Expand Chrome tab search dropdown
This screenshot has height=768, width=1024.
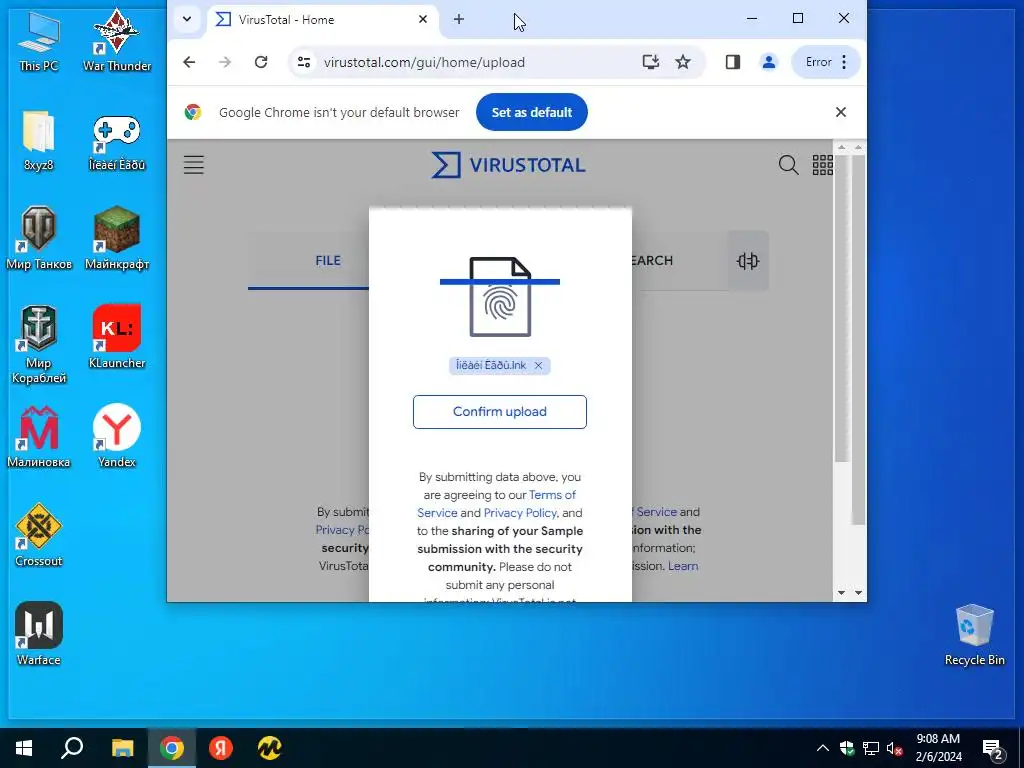point(187,19)
